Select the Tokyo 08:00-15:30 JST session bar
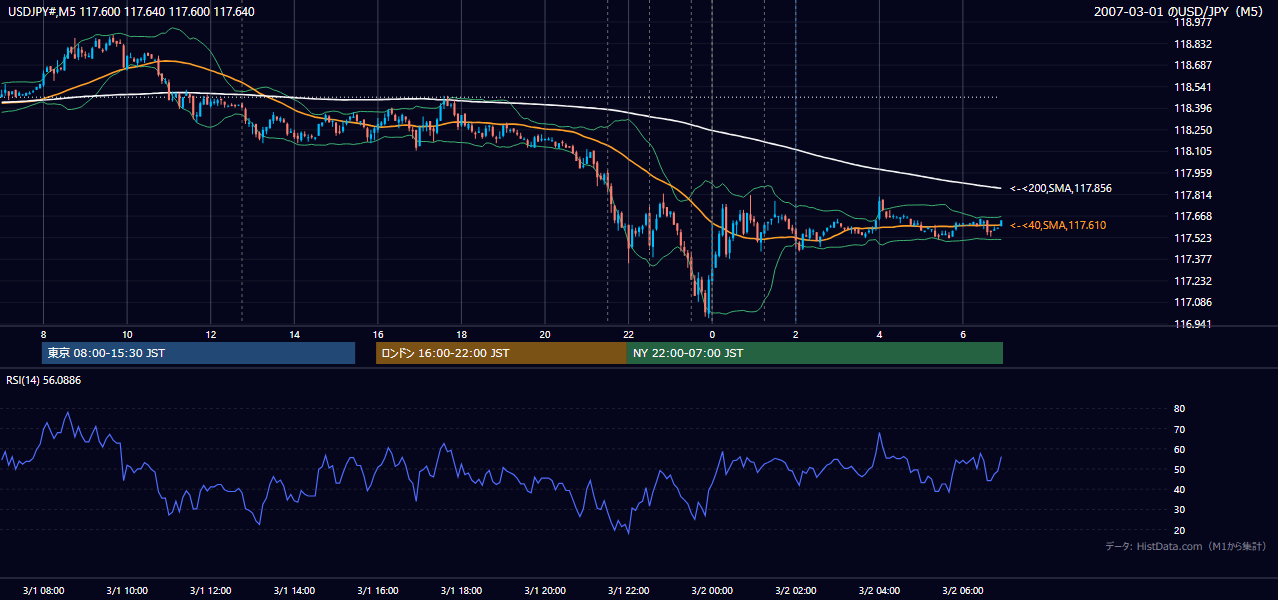 pos(199,353)
